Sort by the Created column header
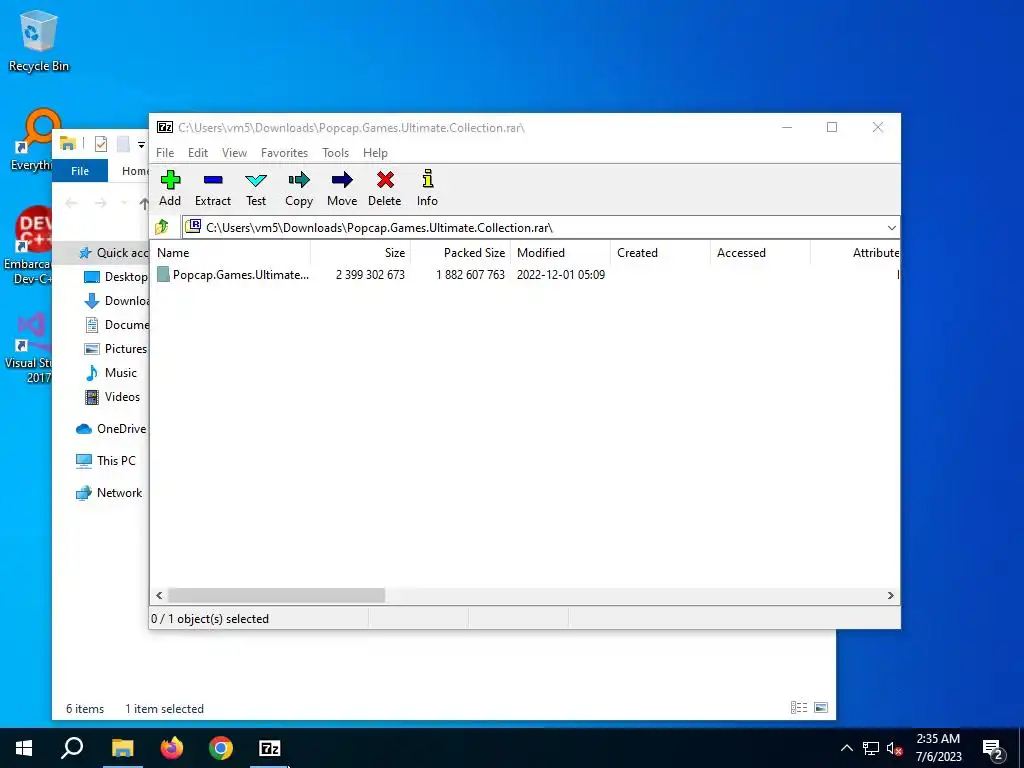Image resolution: width=1024 pixels, height=768 pixels. click(660, 253)
